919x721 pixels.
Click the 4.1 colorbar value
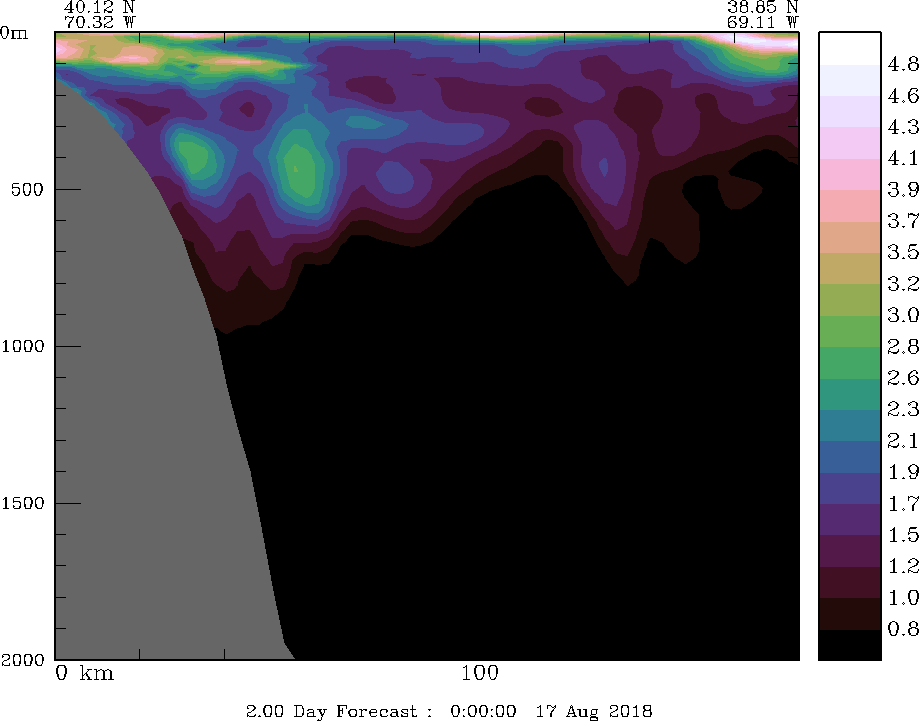(x=903, y=158)
